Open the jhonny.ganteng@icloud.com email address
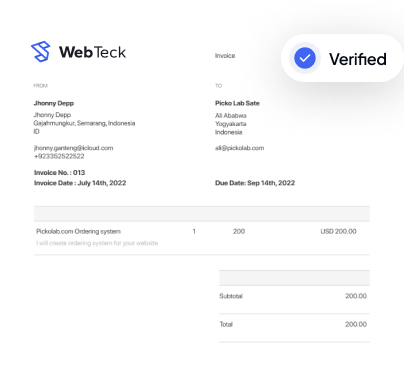 [73, 148]
